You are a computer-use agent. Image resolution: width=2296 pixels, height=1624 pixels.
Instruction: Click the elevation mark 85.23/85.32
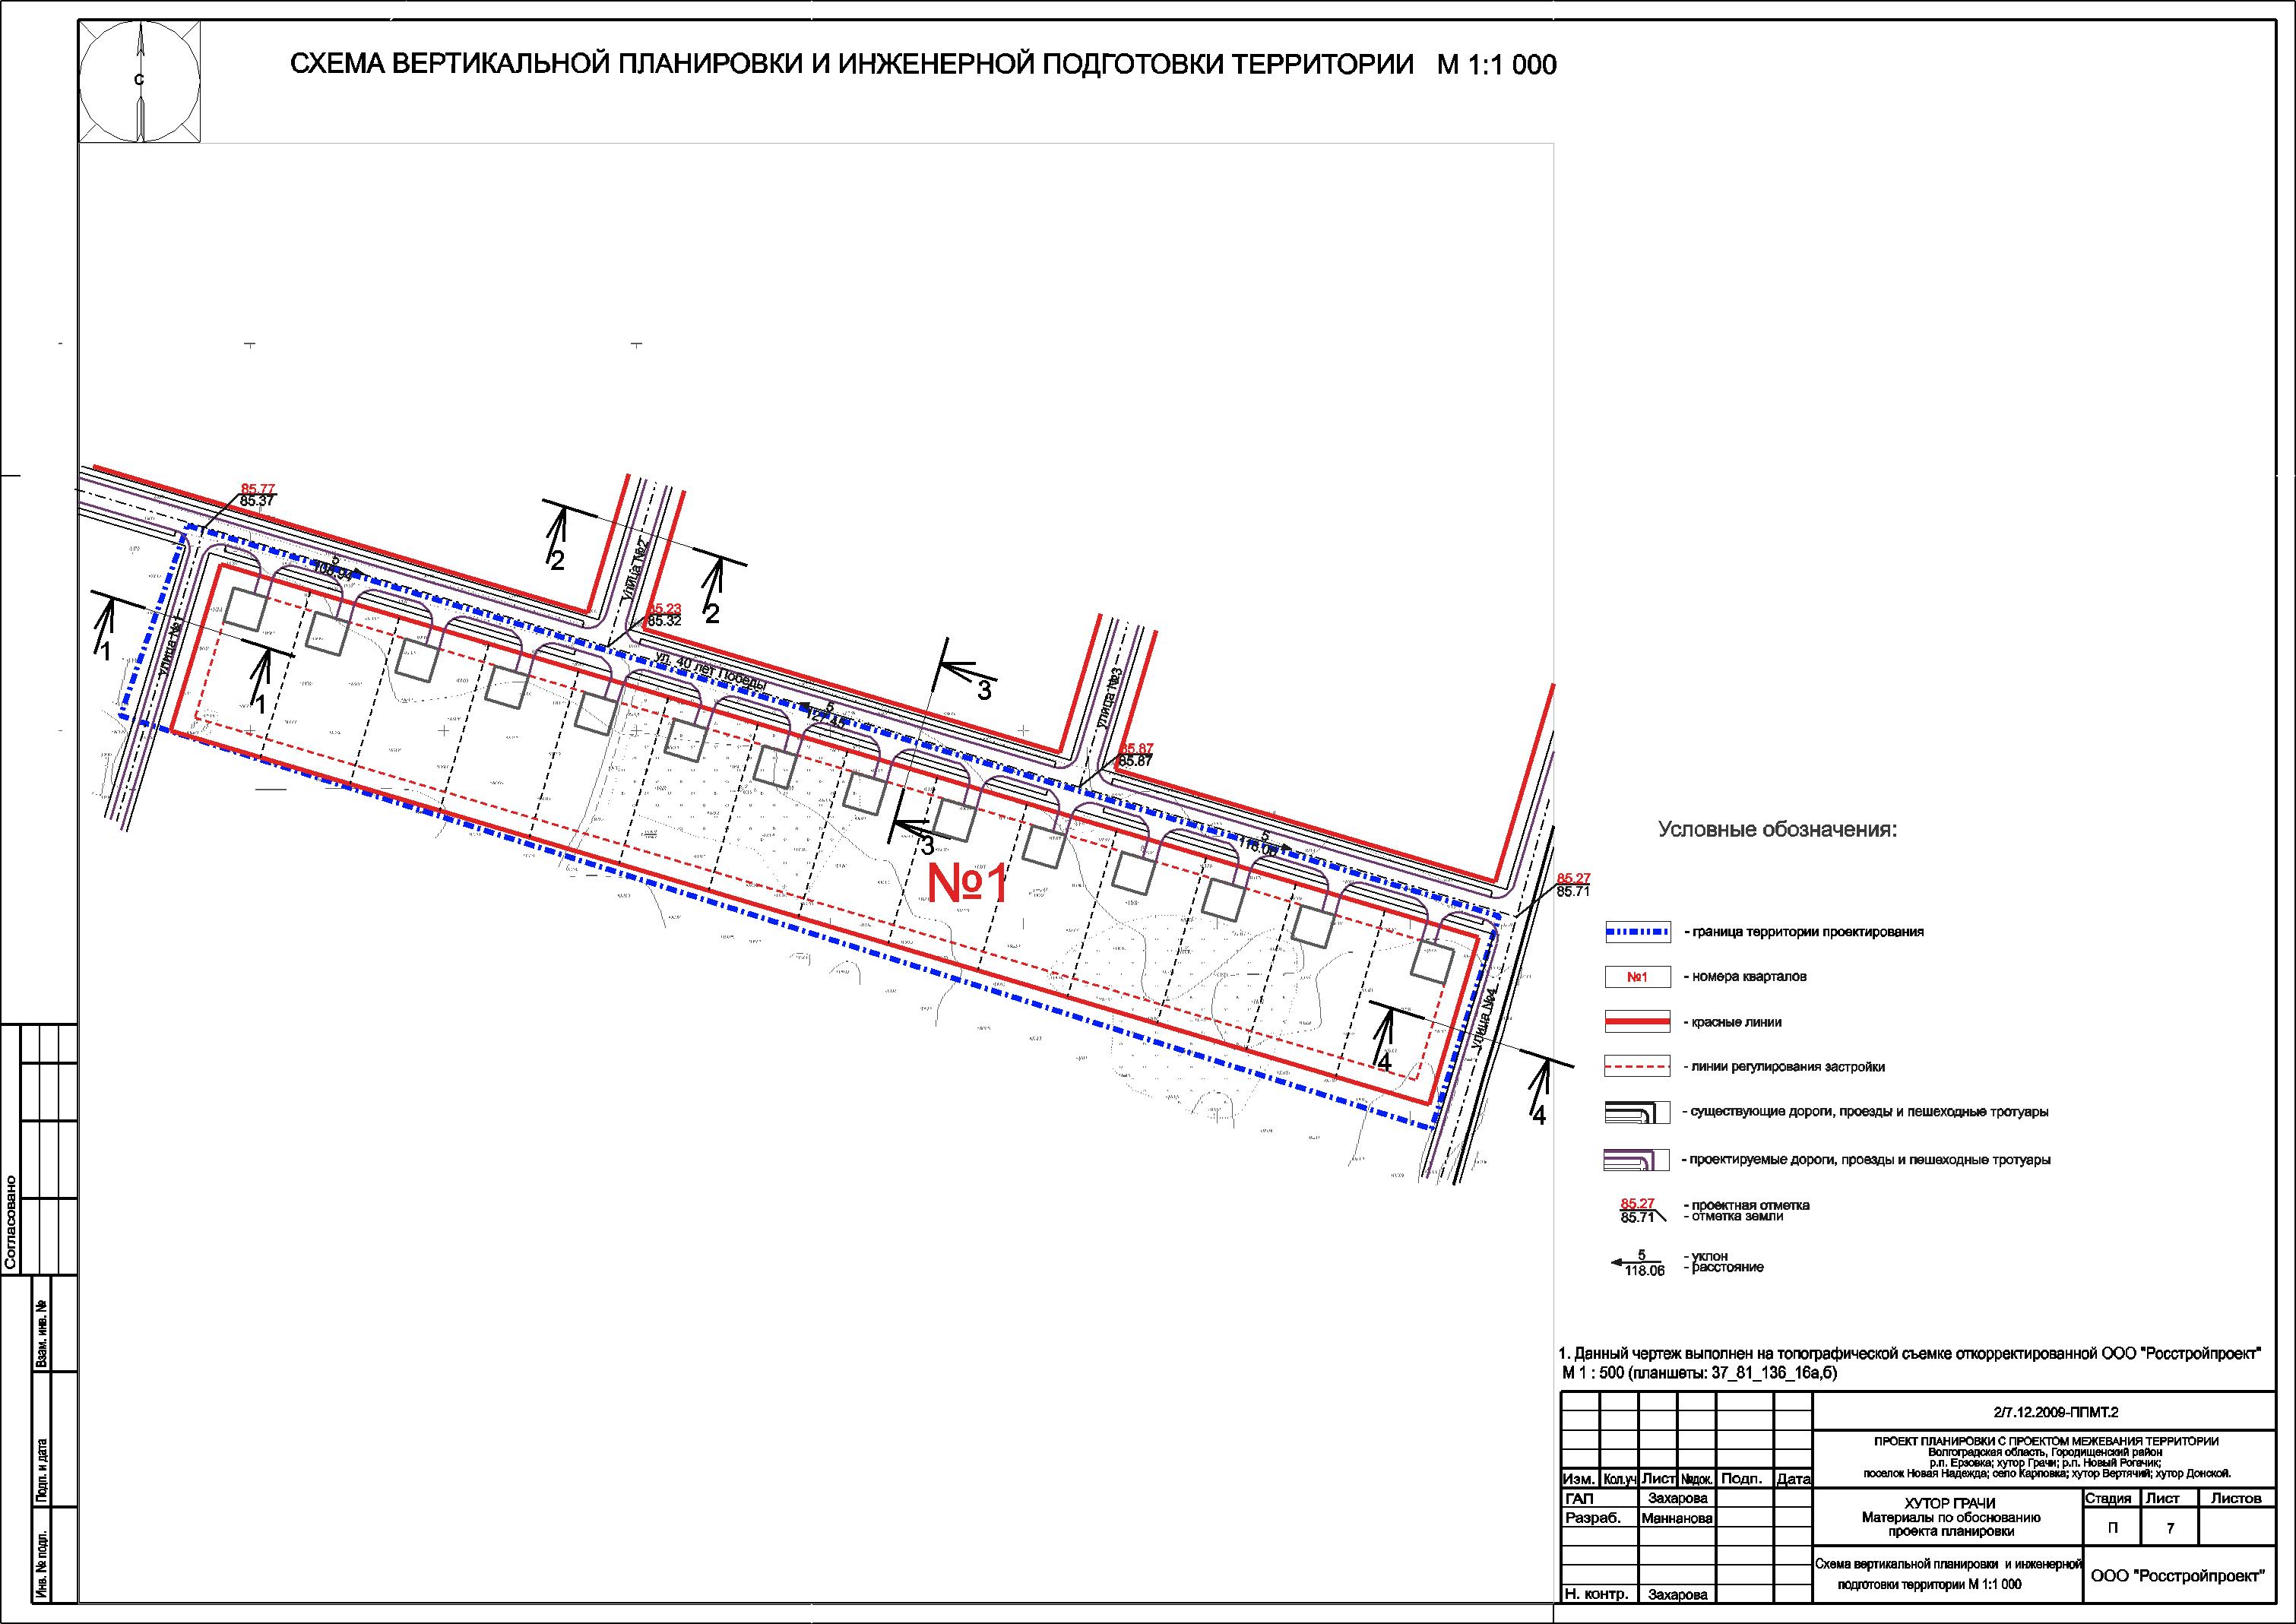665,614
